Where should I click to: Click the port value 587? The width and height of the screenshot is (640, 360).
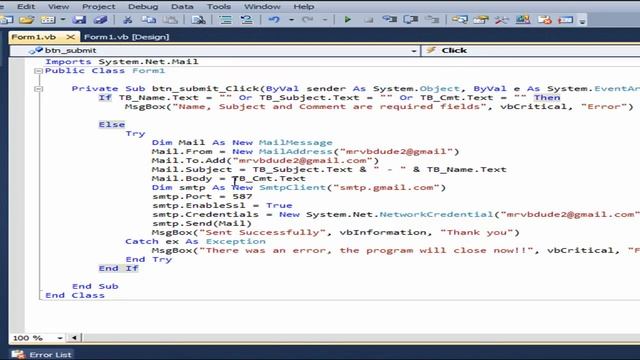[x=242, y=196]
